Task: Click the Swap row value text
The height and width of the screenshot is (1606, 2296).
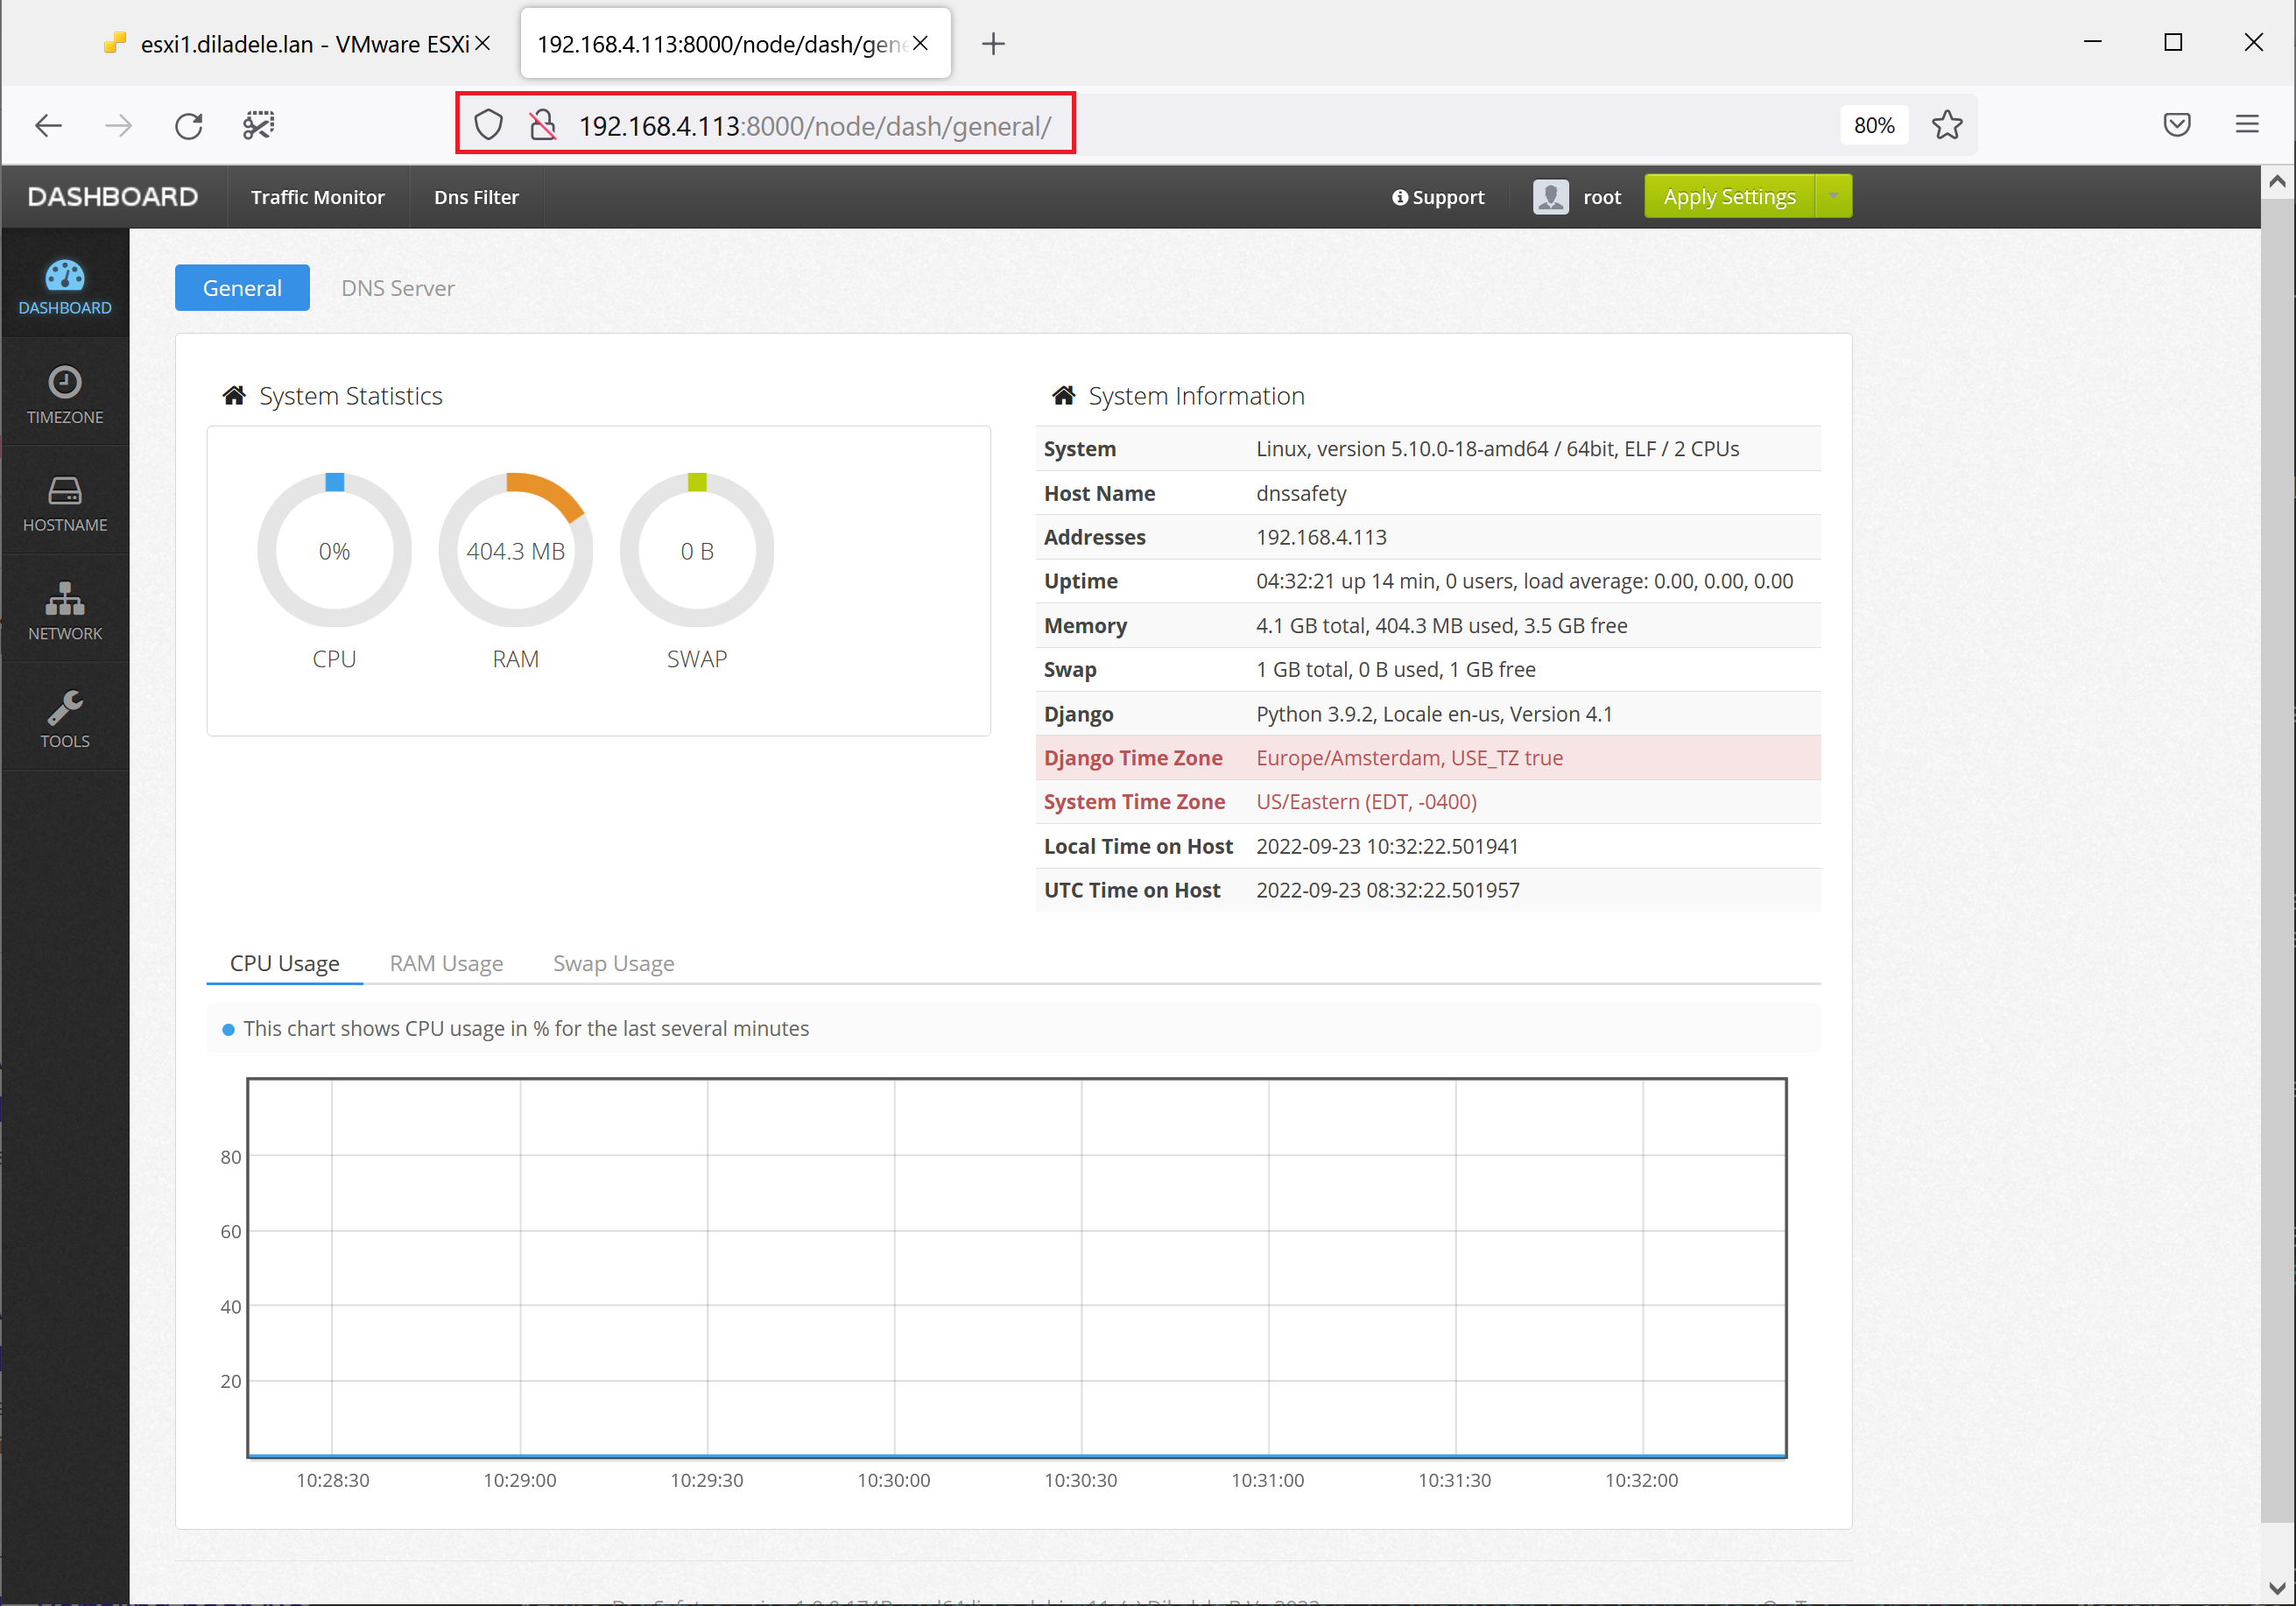Action: point(1395,669)
